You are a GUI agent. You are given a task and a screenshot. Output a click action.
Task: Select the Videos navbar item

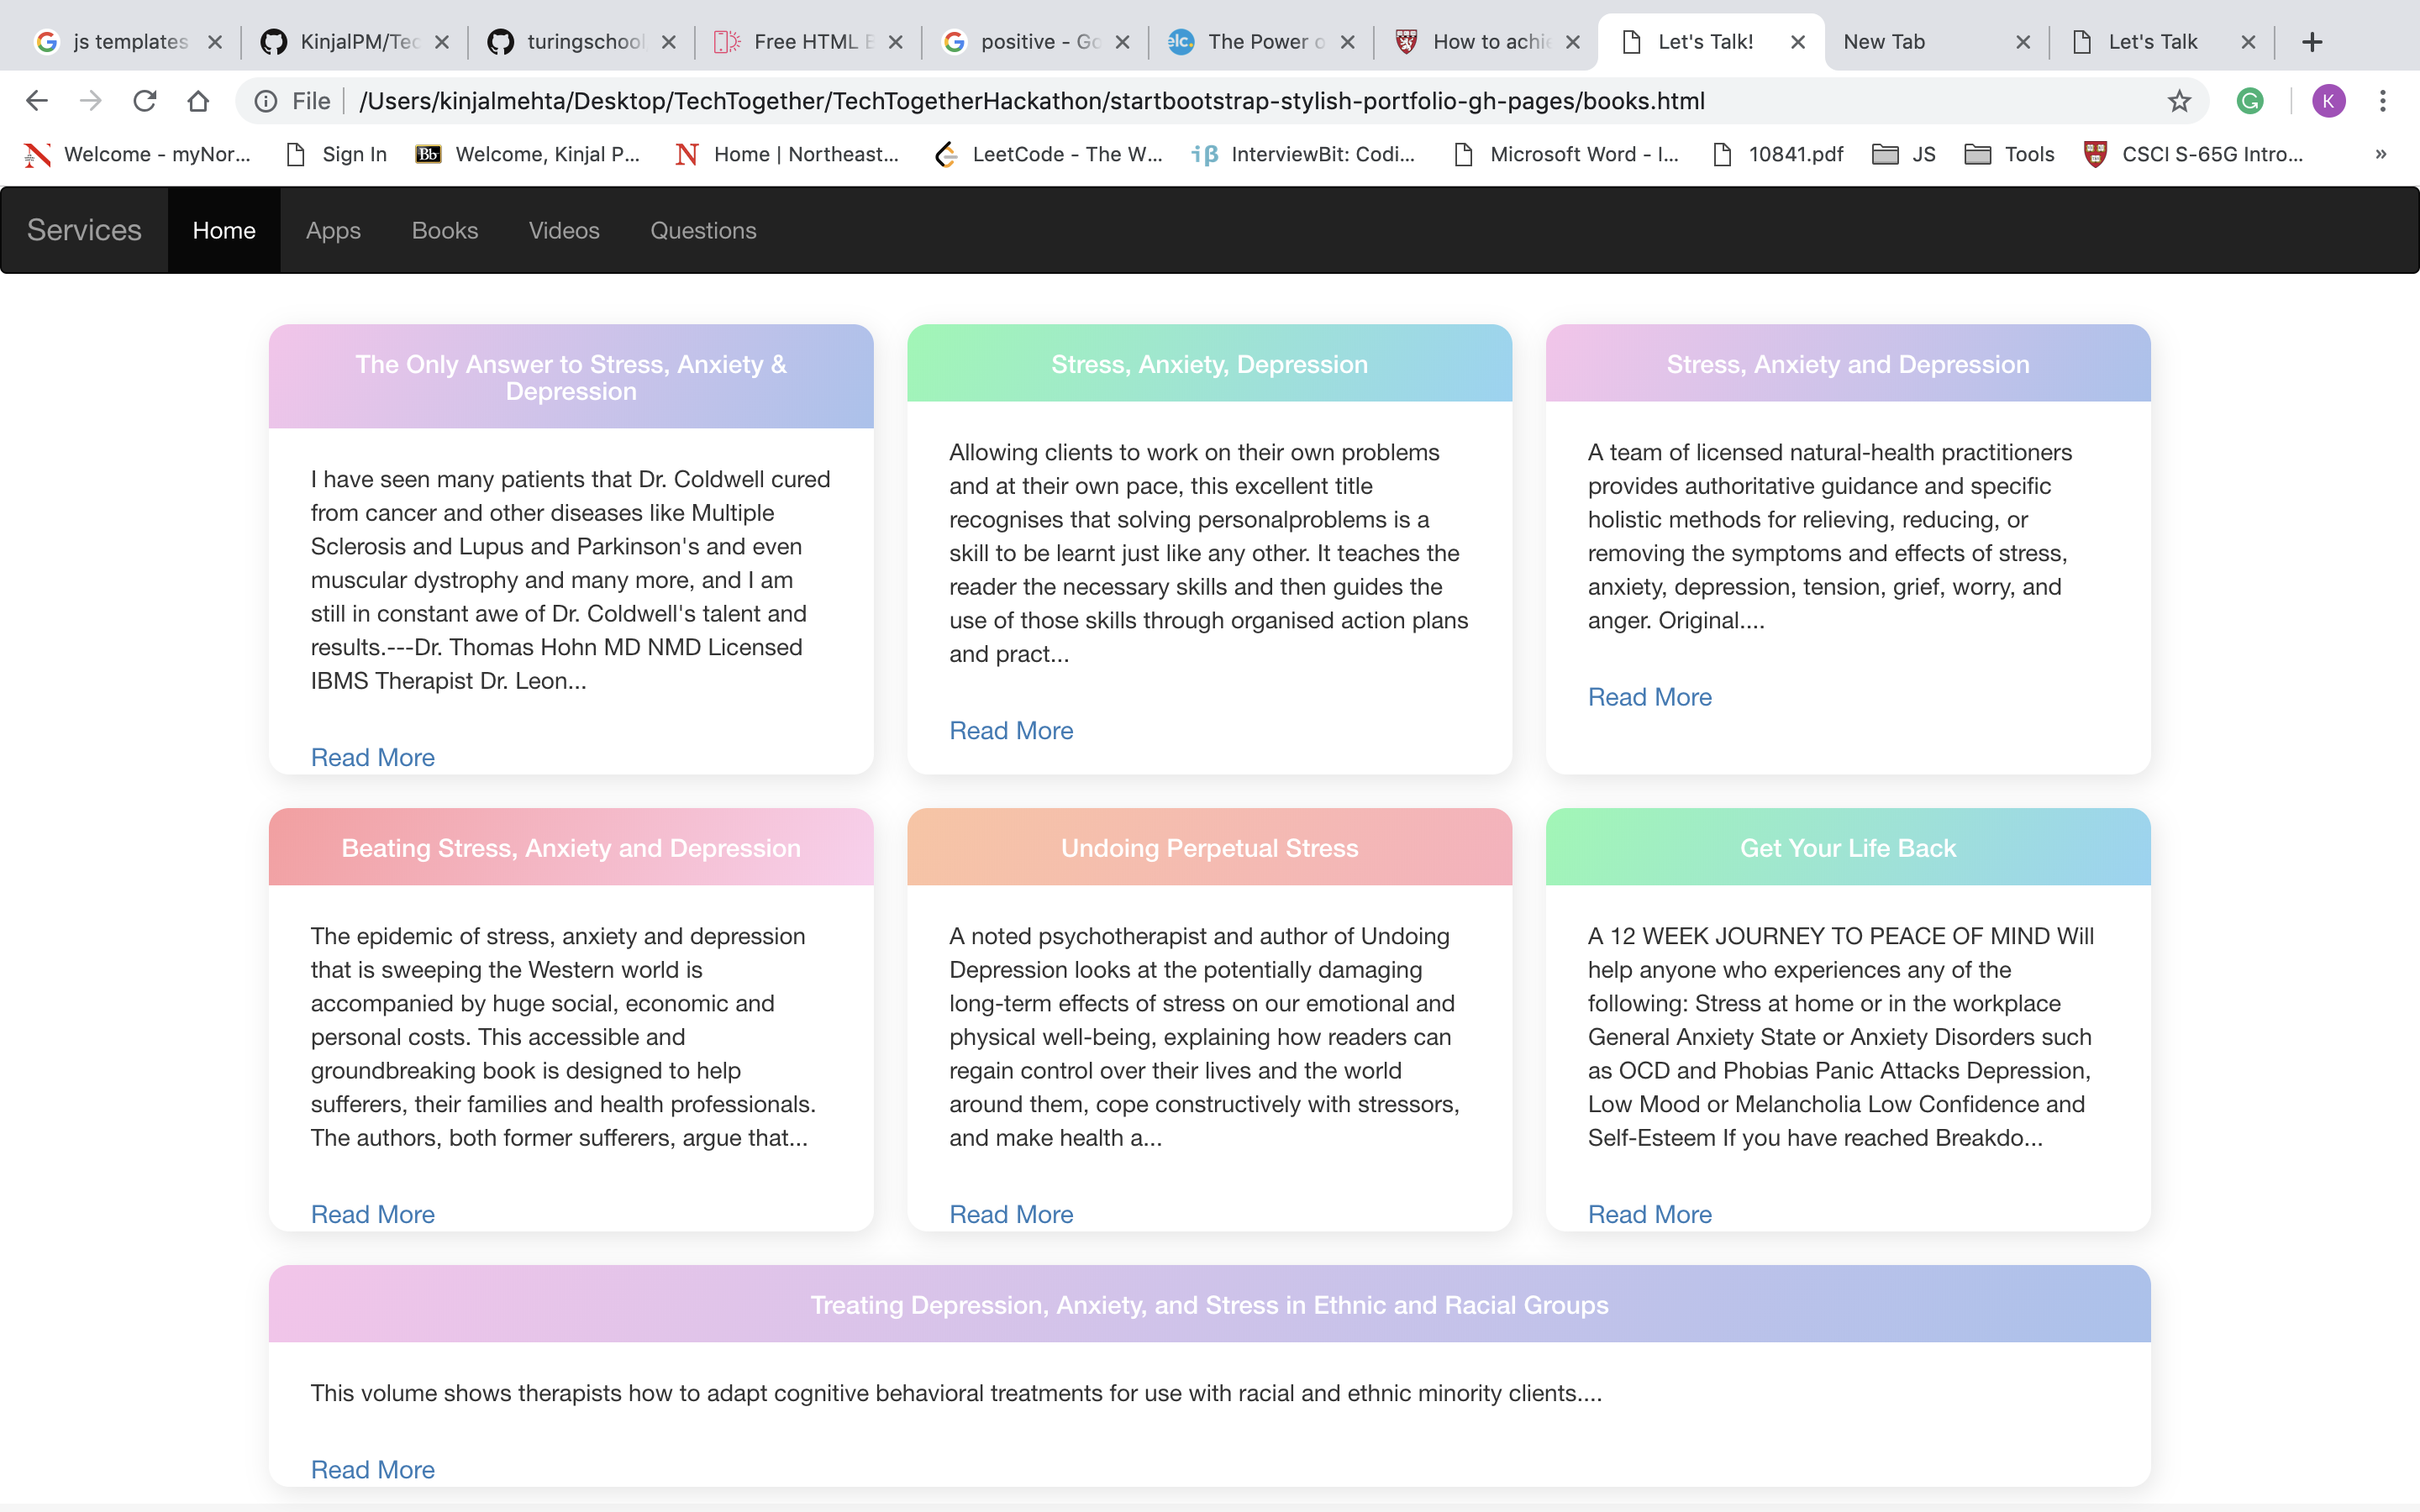[564, 230]
